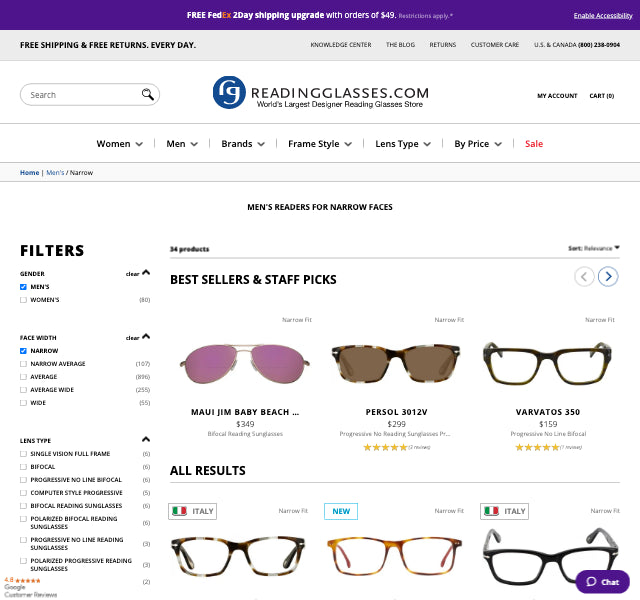Go to next best sellers slide
Viewport: 640px width, 600px height.
(x=608, y=276)
